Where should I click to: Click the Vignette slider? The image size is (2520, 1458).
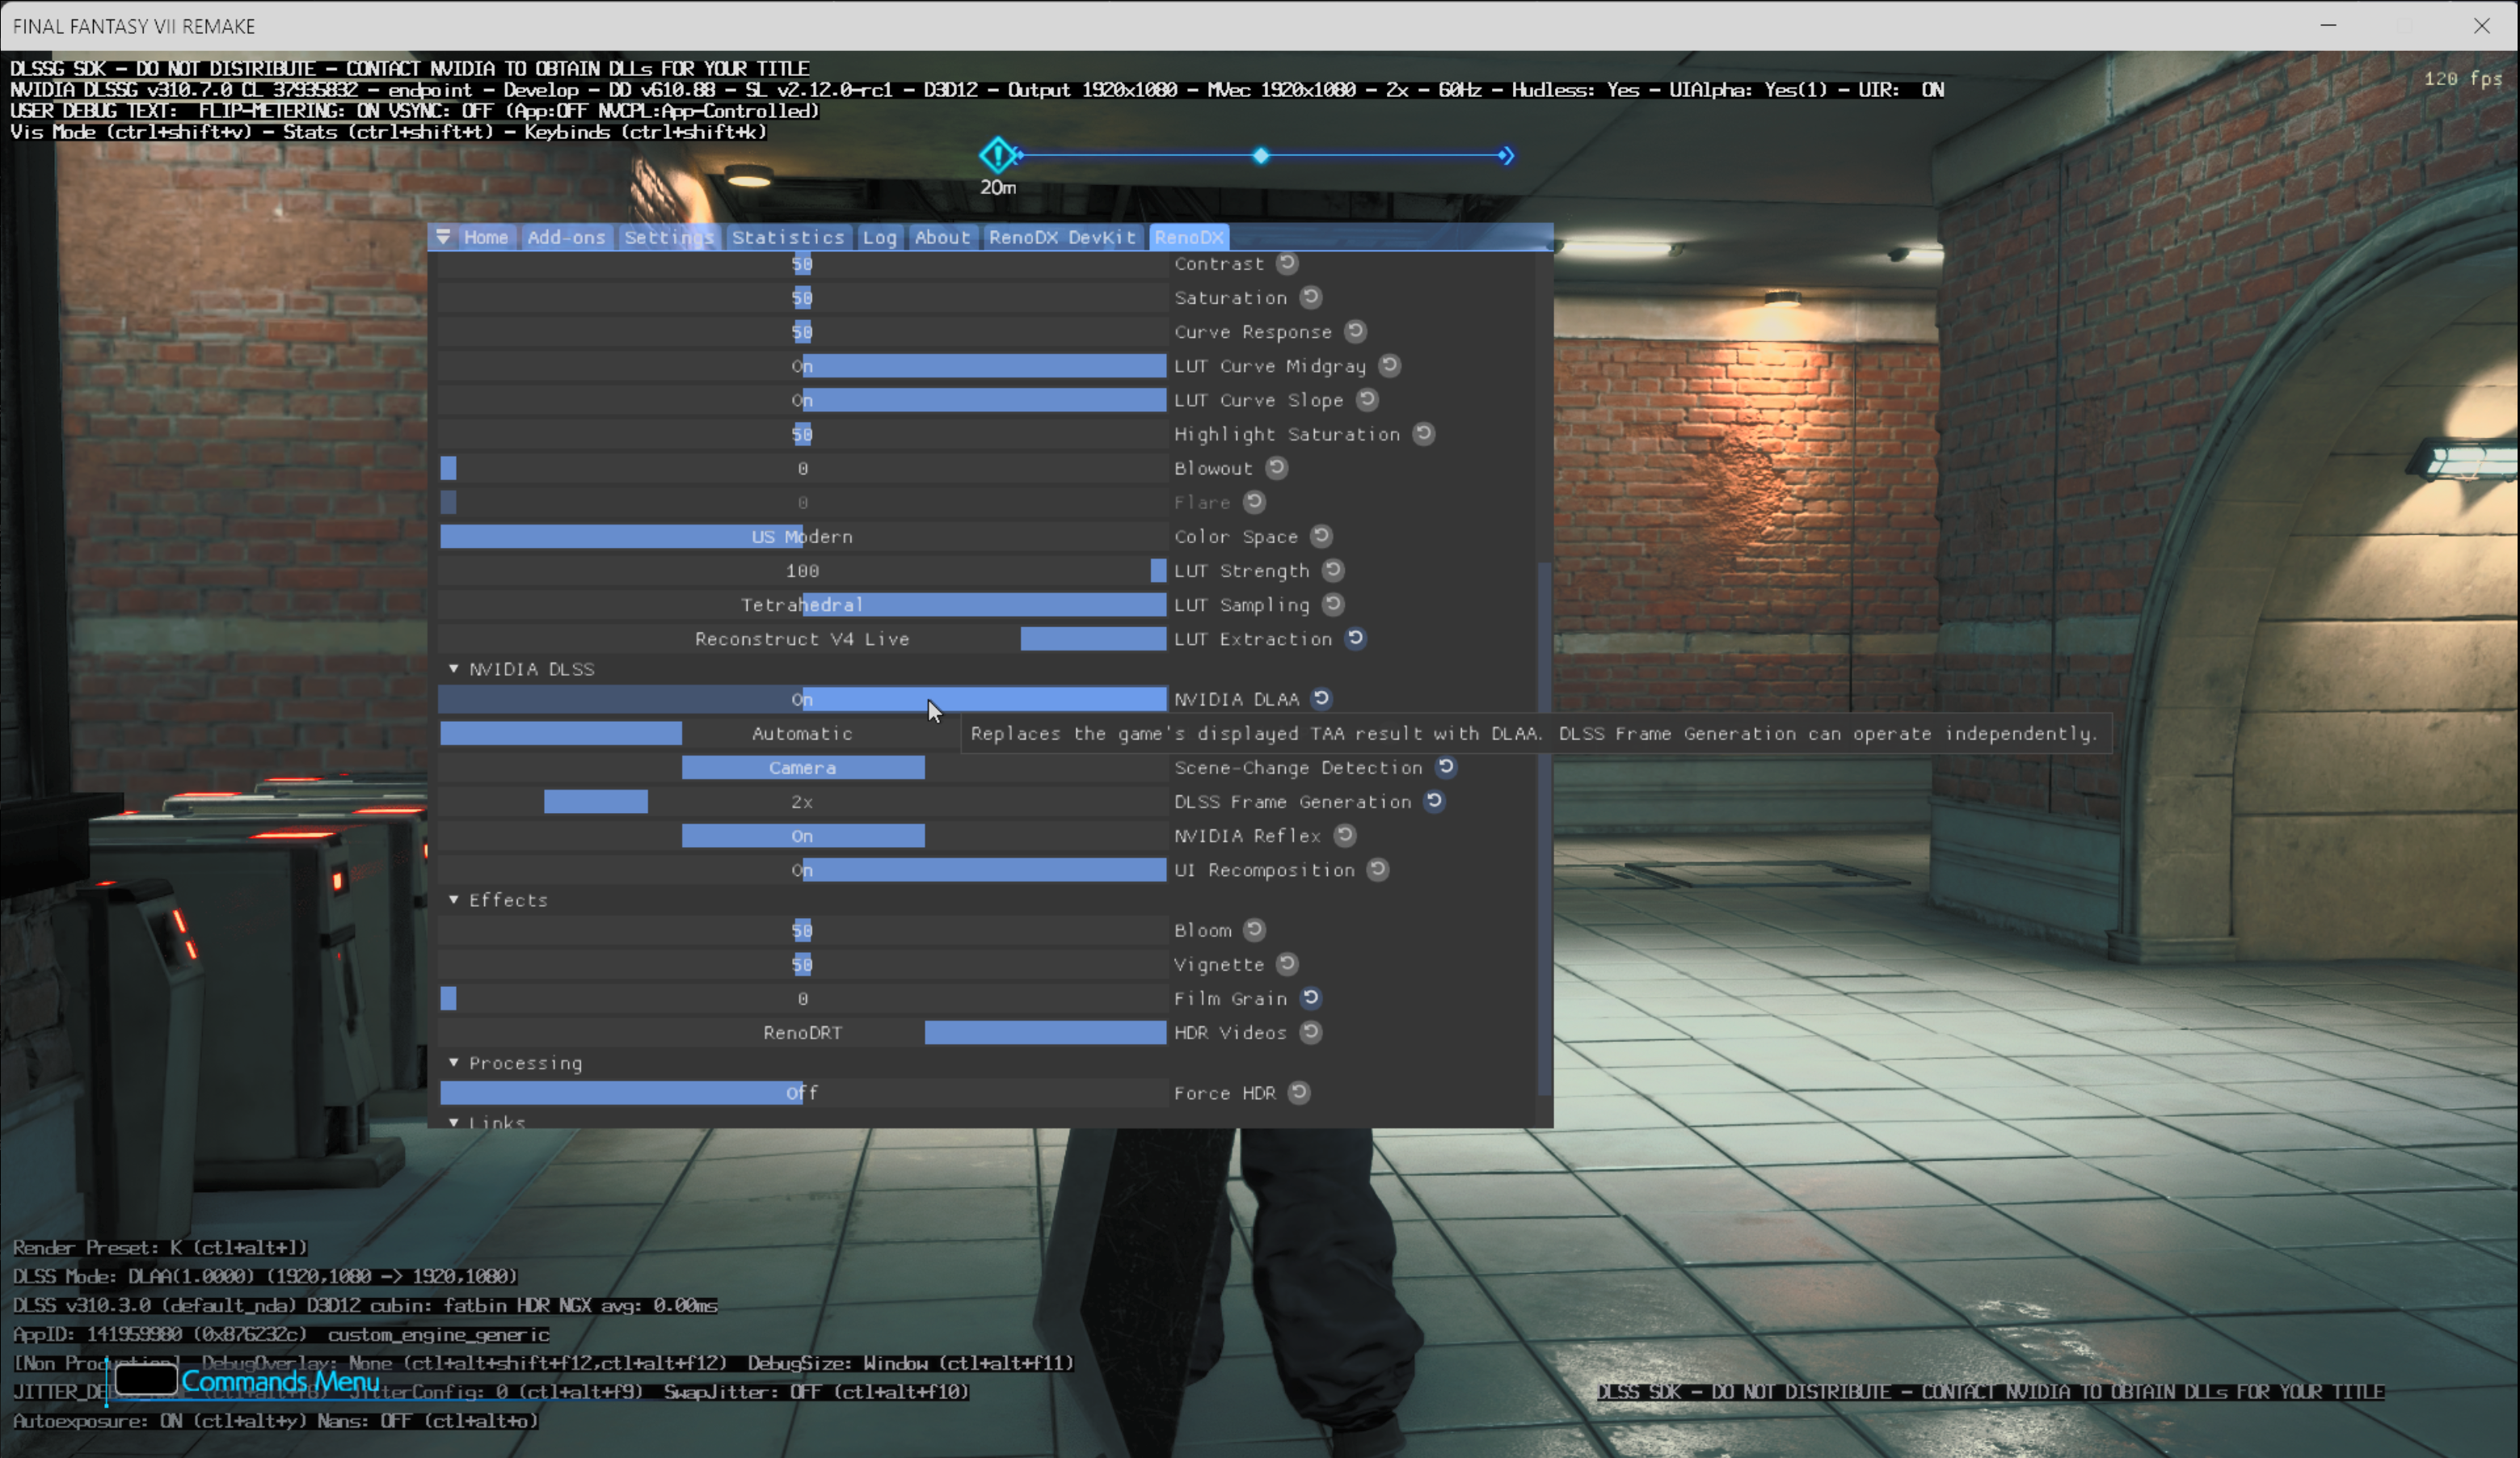click(803, 965)
